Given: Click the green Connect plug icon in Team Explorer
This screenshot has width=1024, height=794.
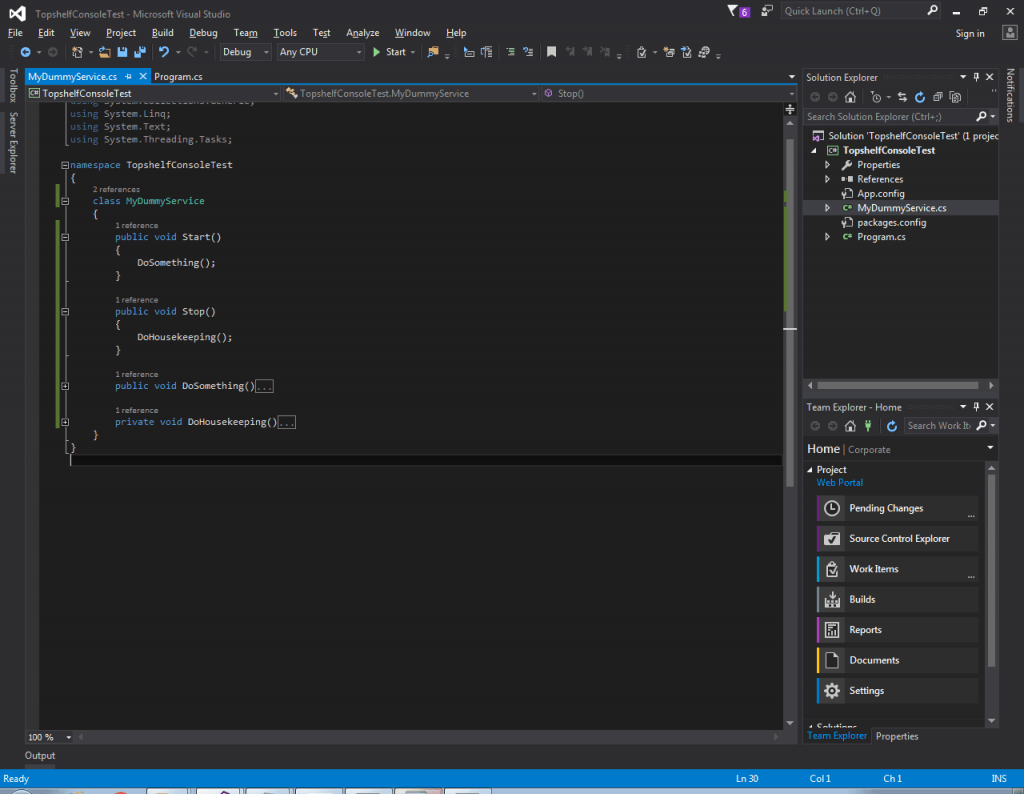Looking at the screenshot, I should click(x=868, y=426).
